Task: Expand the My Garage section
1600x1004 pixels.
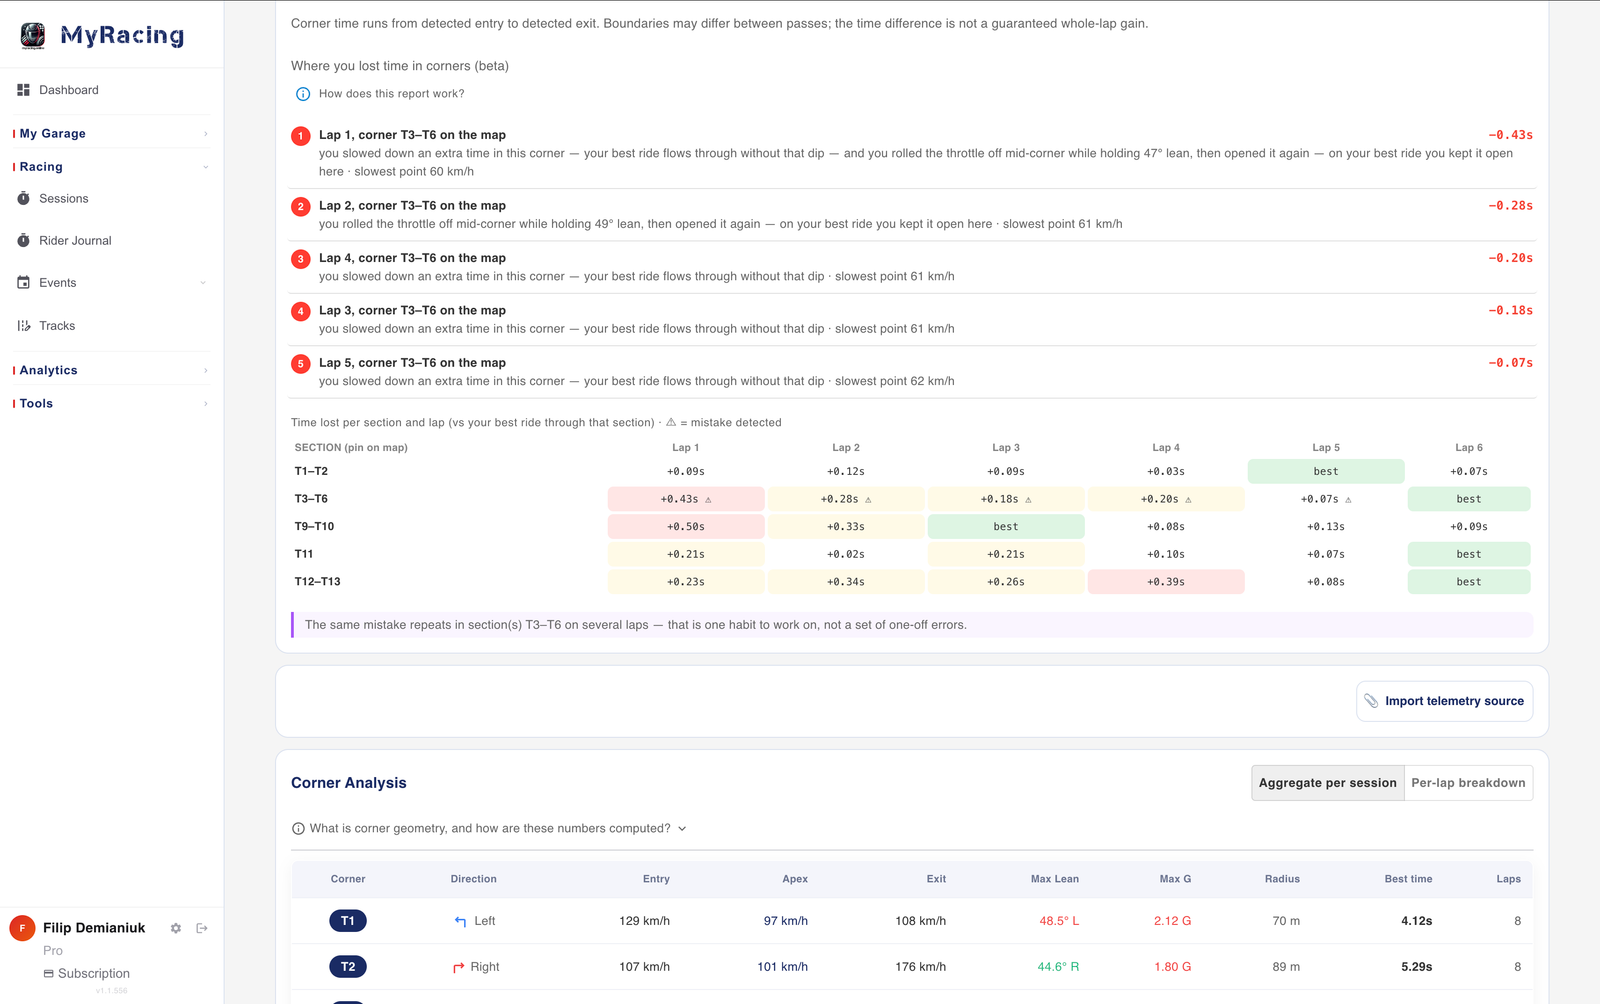Action: [112, 133]
